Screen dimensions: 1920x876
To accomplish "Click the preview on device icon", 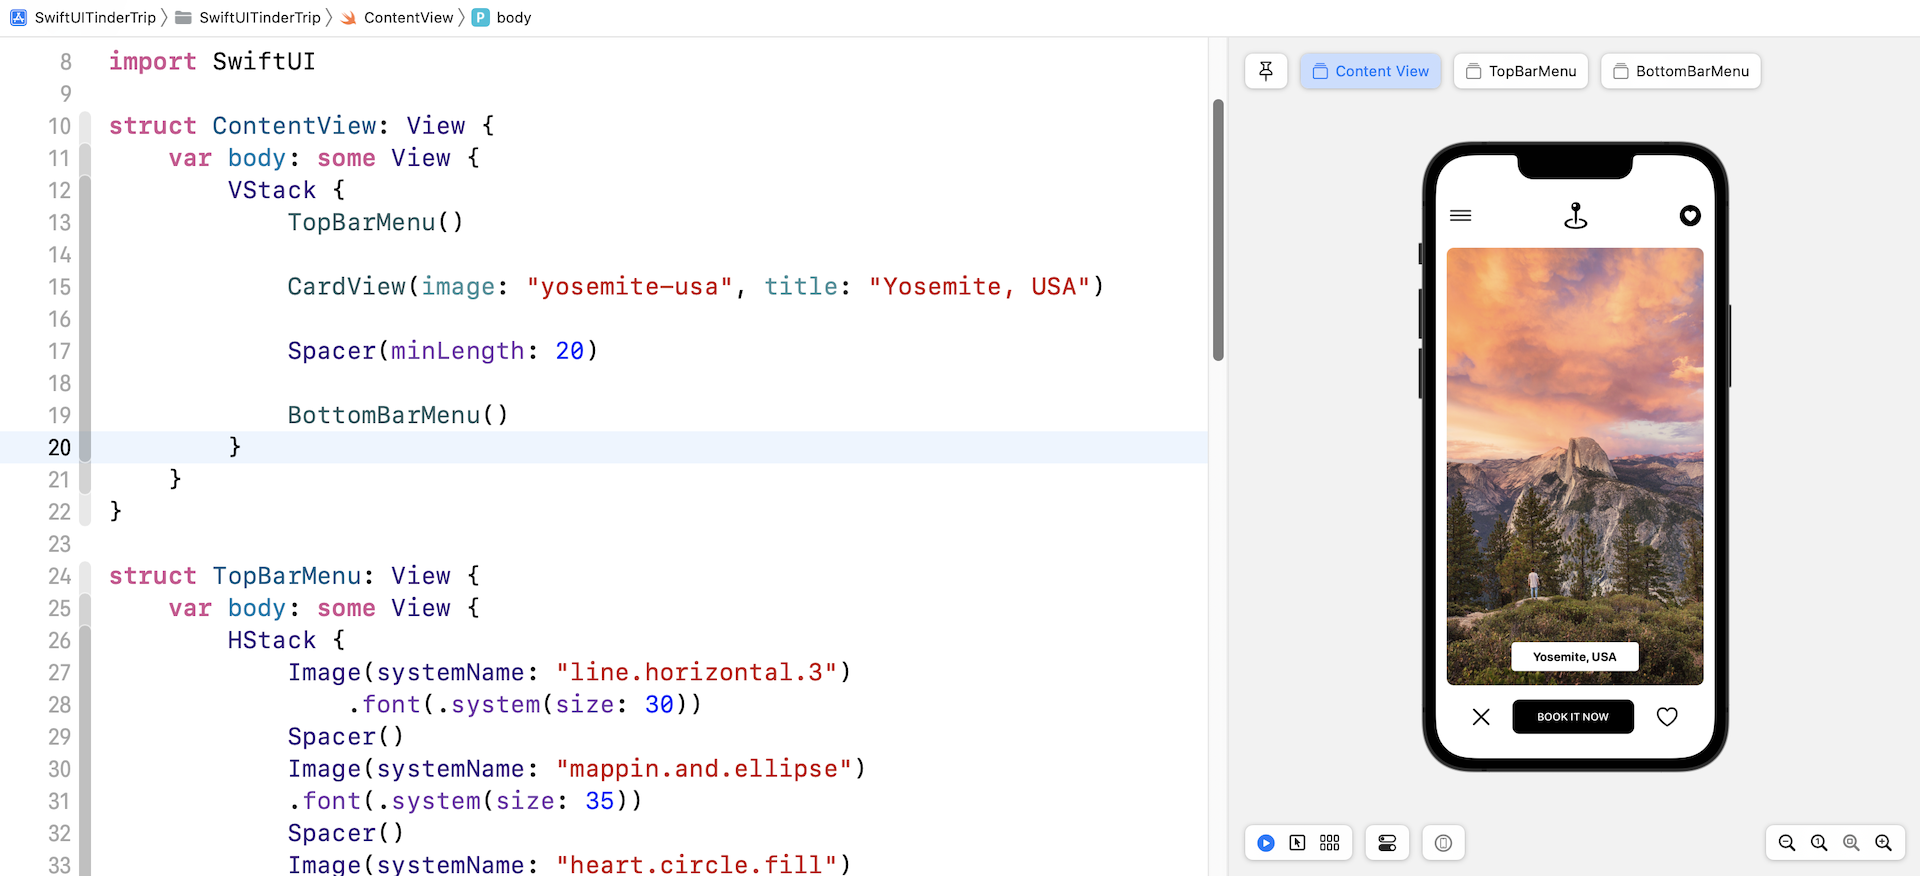I will pyautogui.click(x=1443, y=843).
